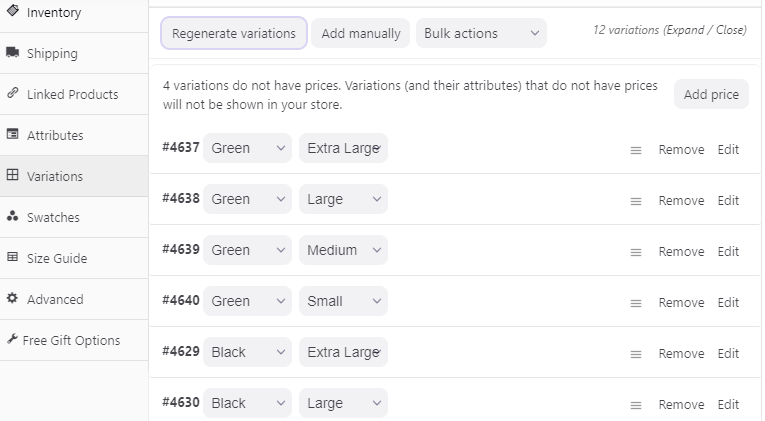Switch to the Inventory tab
The width and height of the screenshot is (765, 421).
(54, 13)
